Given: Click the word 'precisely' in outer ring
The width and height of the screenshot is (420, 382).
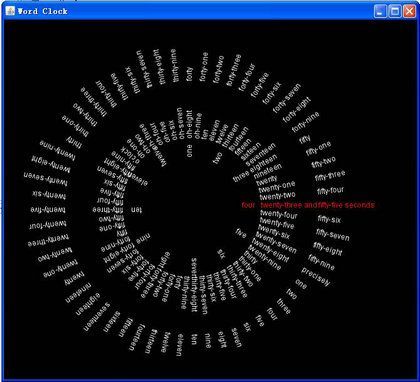Looking at the screenshot, I should coord(315,276).
